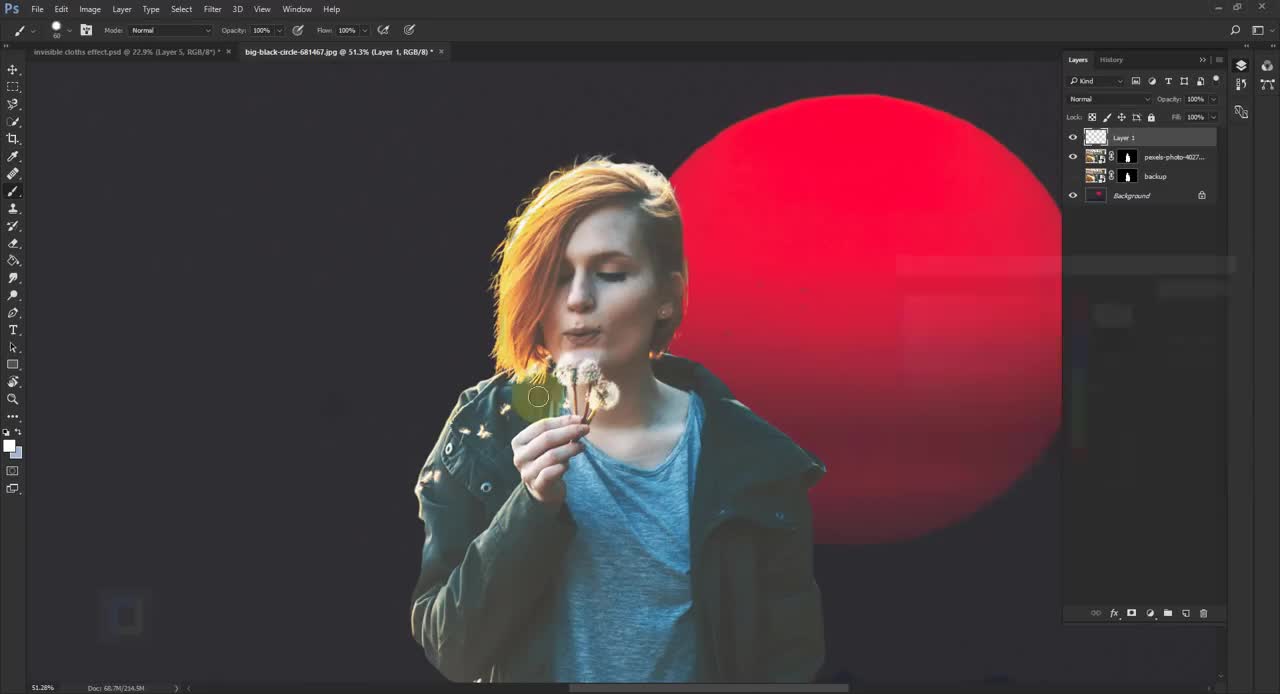This screenshot has height=694, width=1280.
Task: Click the brush Opacity value field
Action: pyautogui.click(x=261, y=31)
